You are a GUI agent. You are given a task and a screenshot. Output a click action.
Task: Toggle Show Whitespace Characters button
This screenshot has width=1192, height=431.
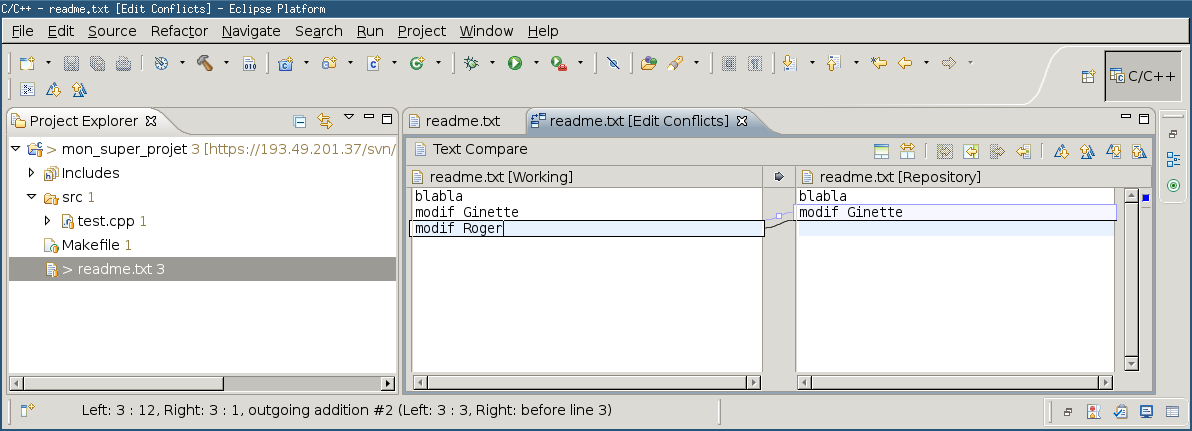755,63
